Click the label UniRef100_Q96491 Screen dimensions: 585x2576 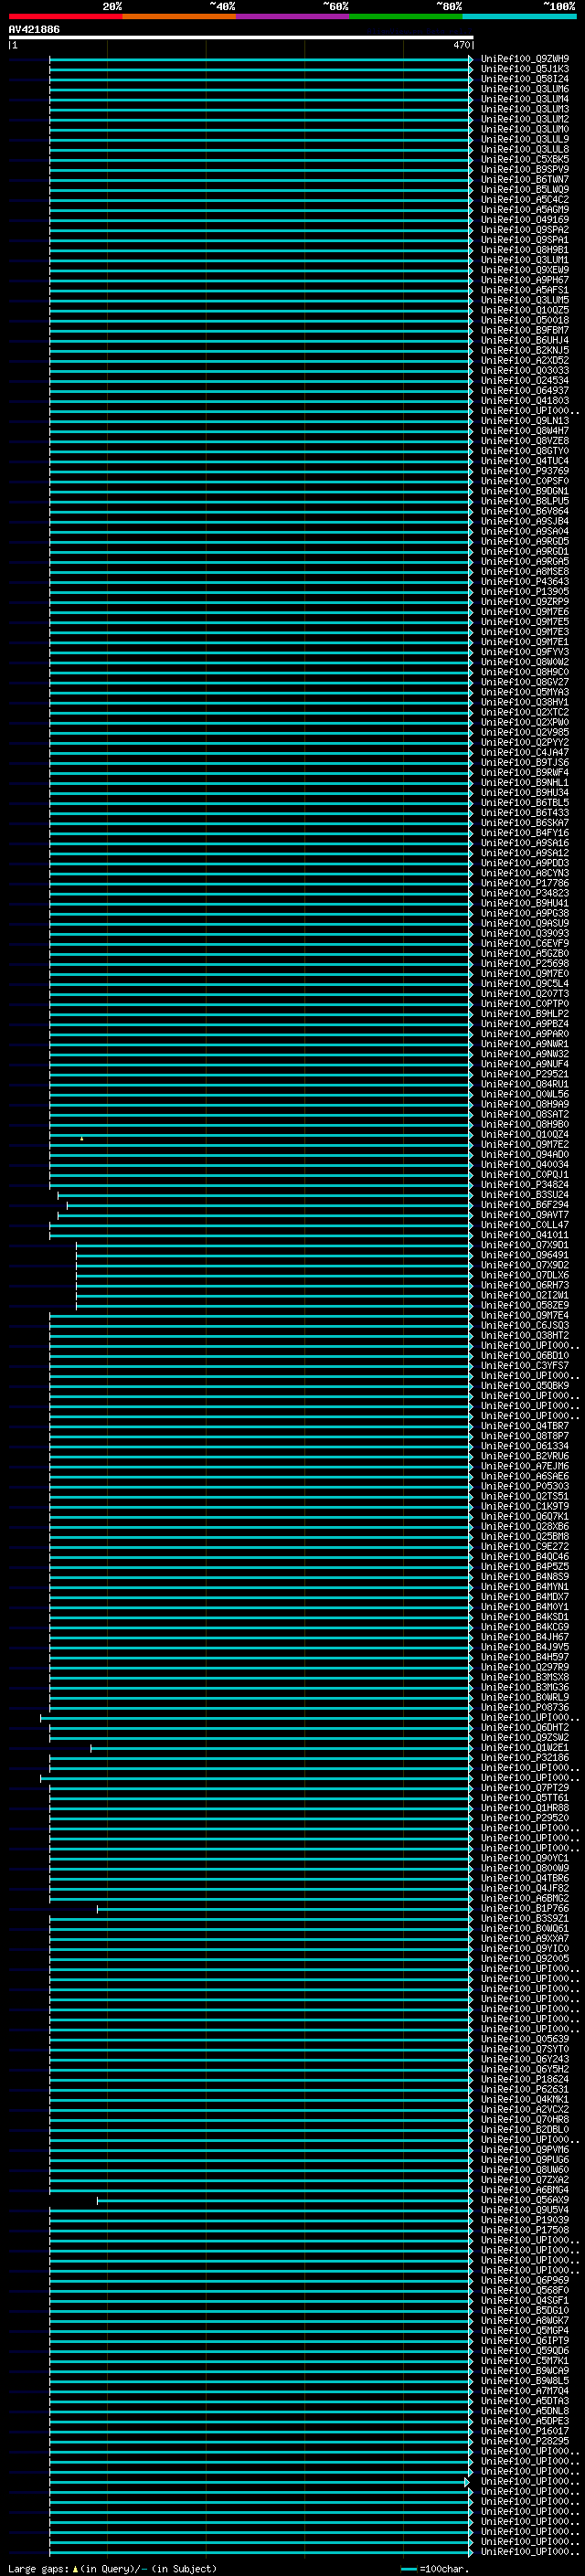pyautogui.click(x=525, y=1255)
